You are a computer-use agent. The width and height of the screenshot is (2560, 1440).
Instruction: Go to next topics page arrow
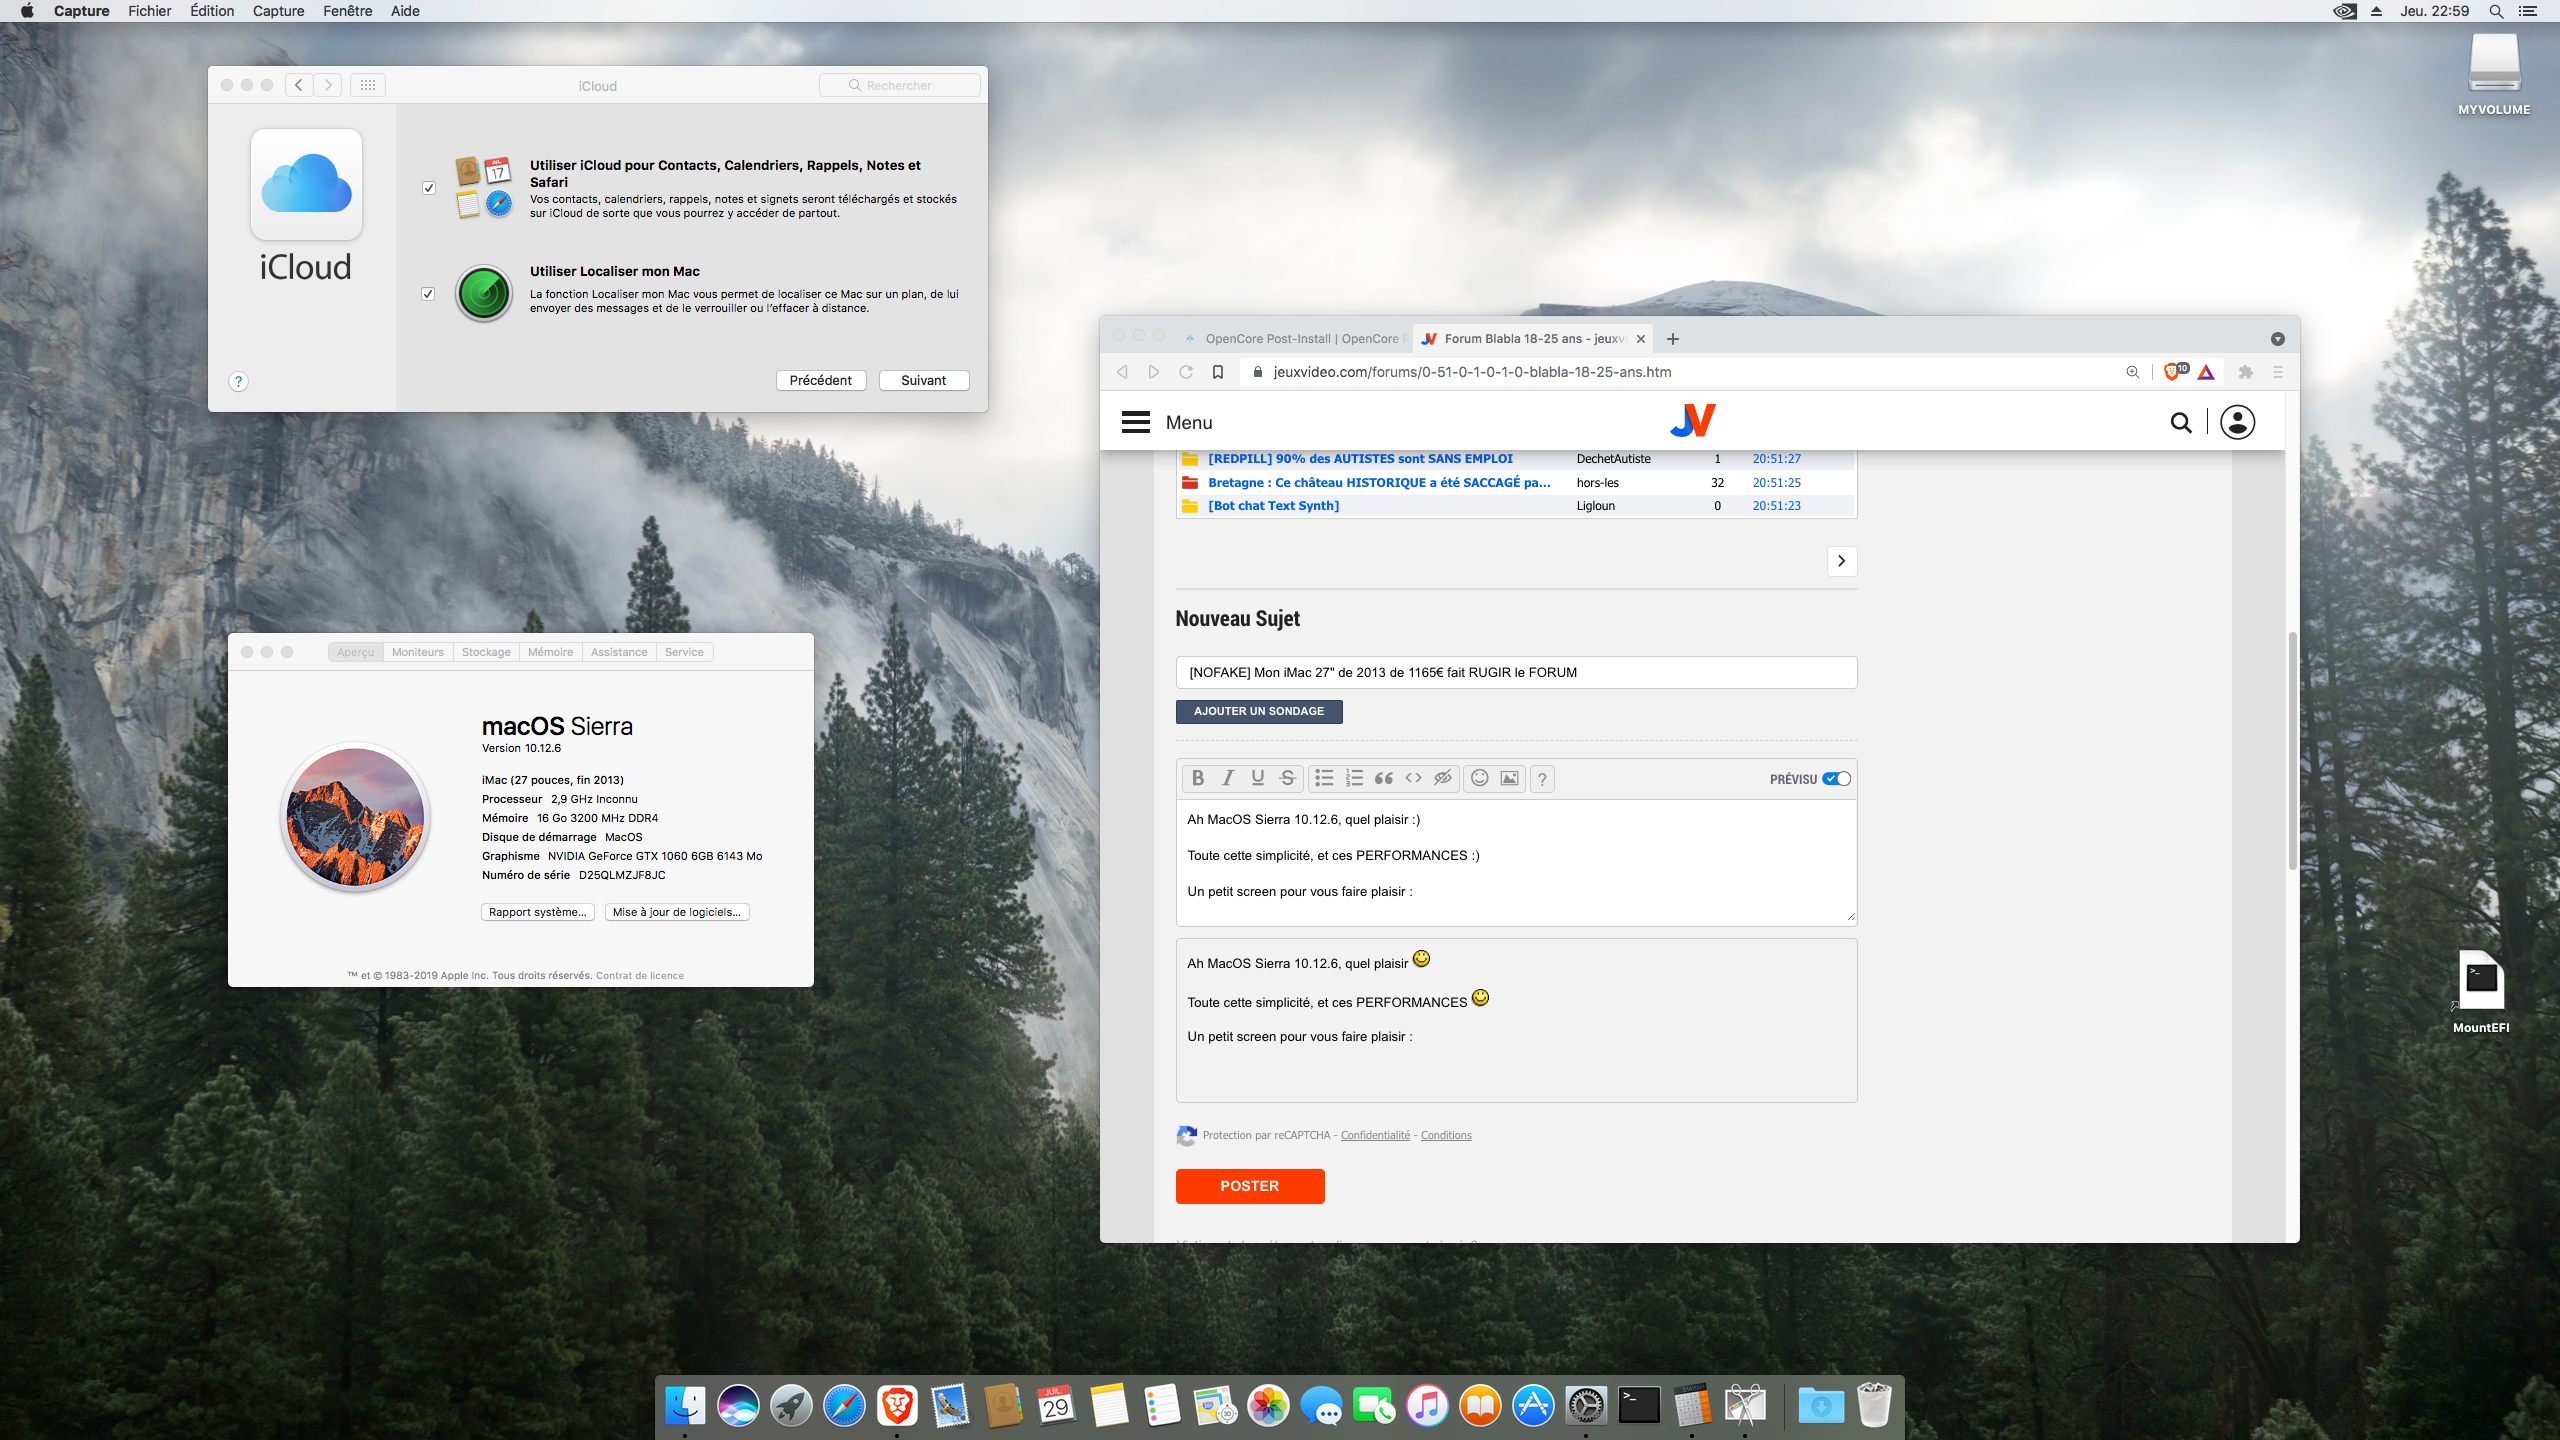tap(1841, 561)
